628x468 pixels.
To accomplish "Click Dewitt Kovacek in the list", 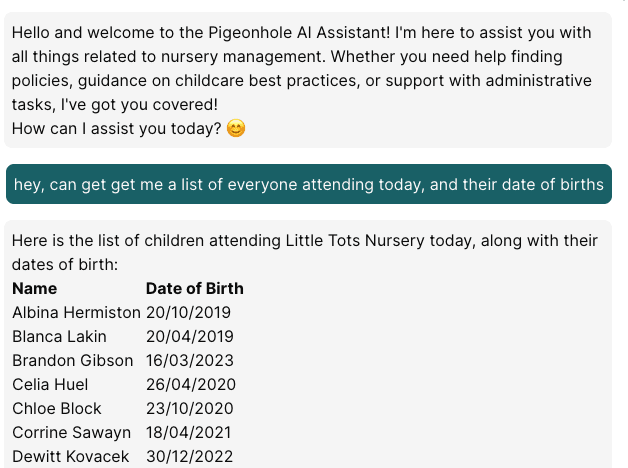I will 71,456.
